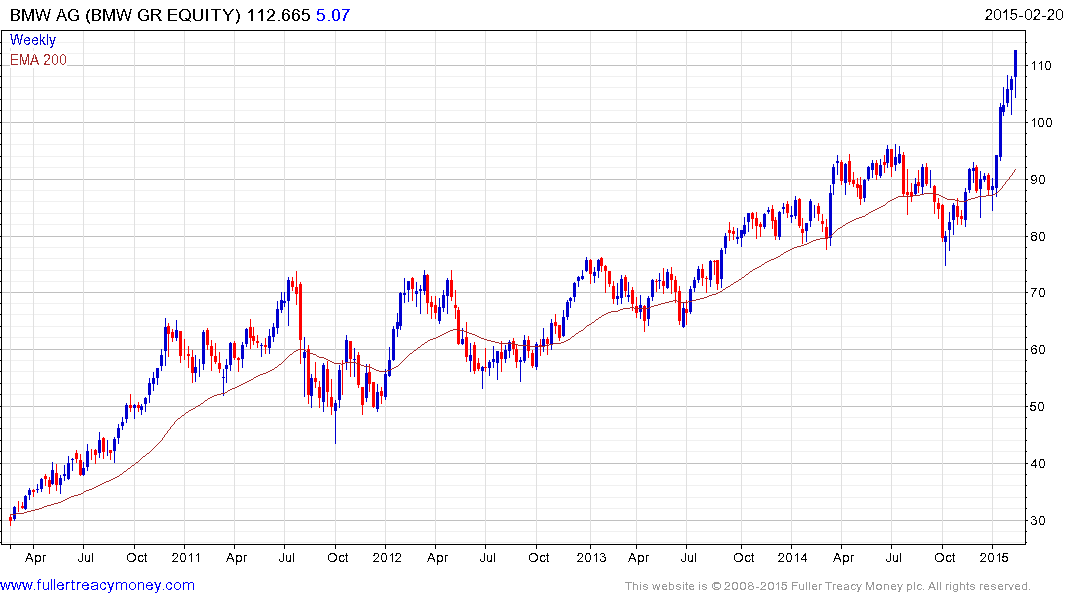Click the 2015-02-20 date label
The width and height of the screenshot is (1075, 600).
coord(1024,14)
